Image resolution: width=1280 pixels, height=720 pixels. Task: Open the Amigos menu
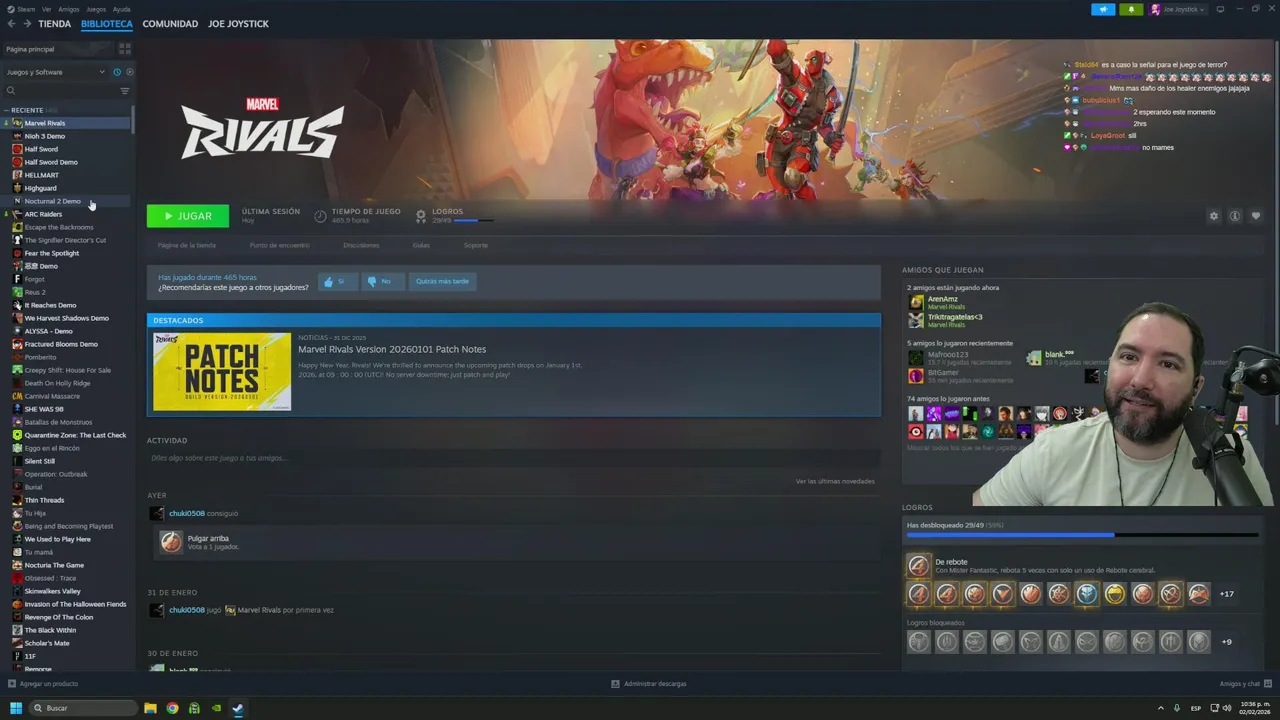click(x=68, y=9)
